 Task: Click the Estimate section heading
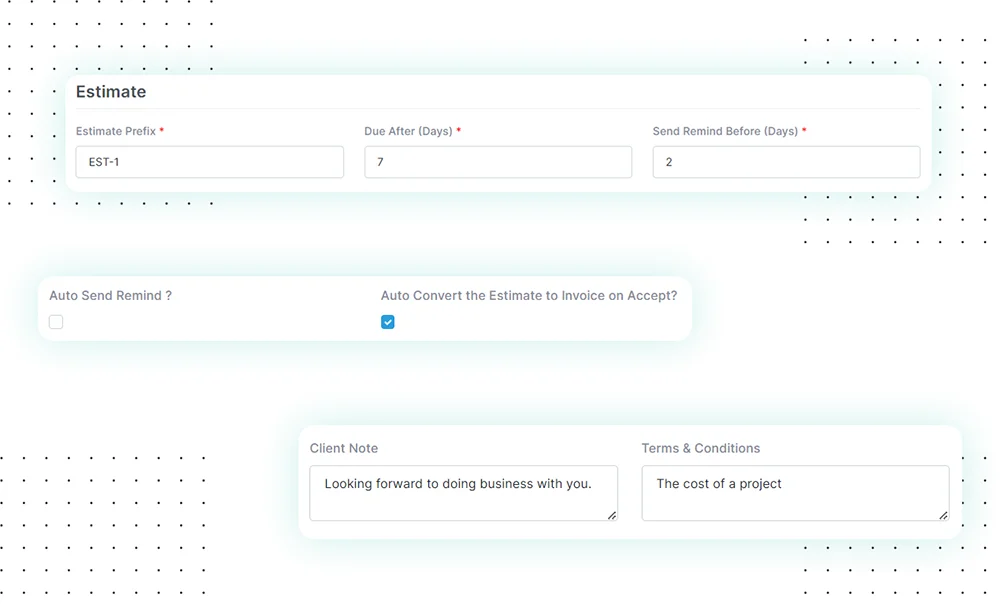point(111,92)
